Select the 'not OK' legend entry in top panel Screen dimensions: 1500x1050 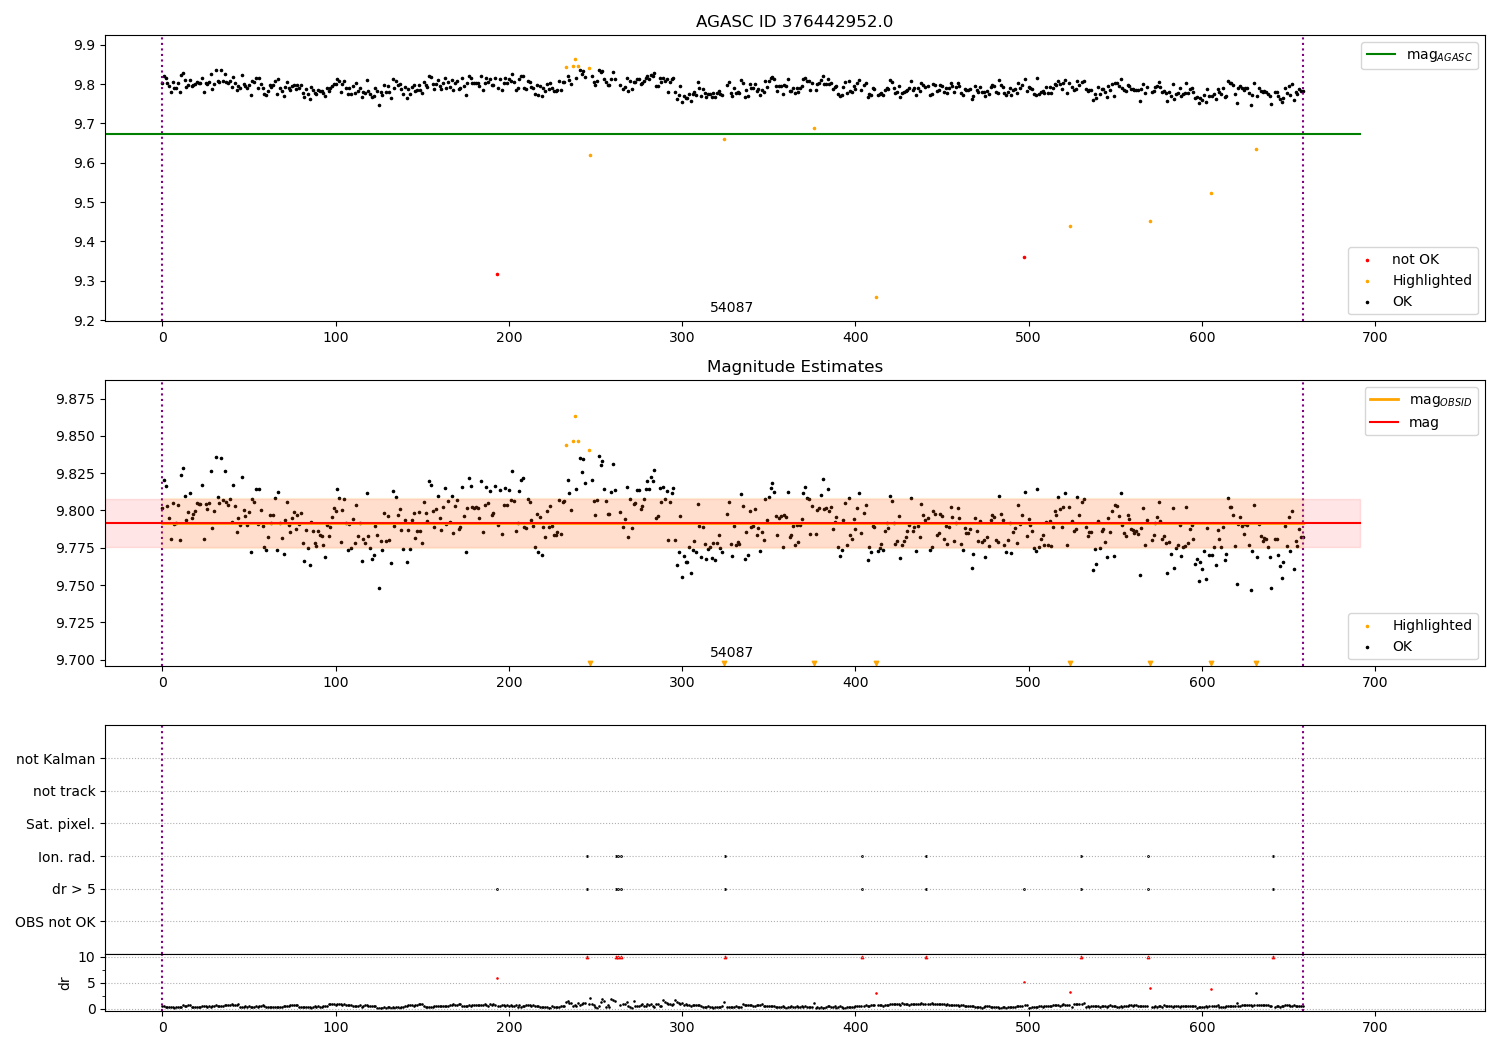click(x=1415, y=260)
